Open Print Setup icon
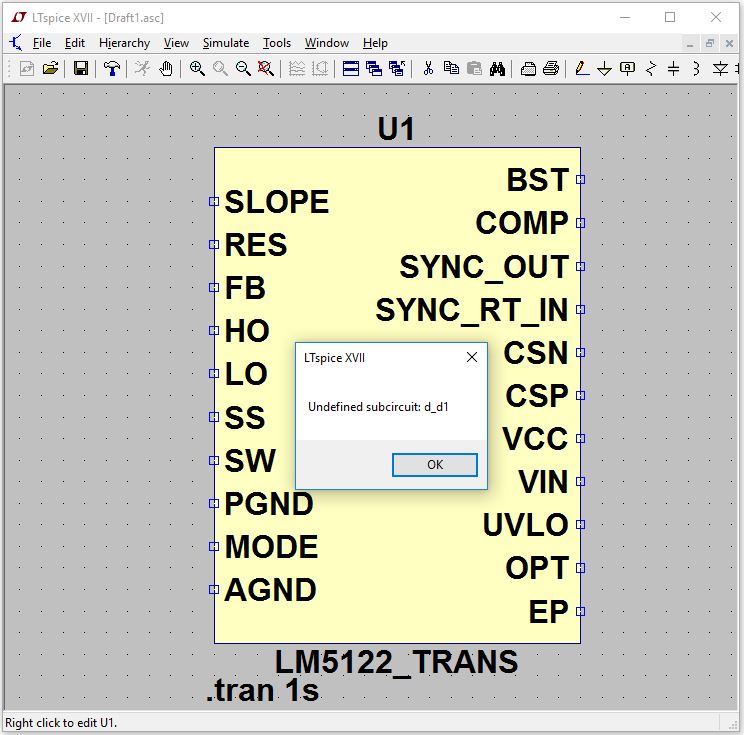This screenshot has height=735, width=744. coord(528,69)
